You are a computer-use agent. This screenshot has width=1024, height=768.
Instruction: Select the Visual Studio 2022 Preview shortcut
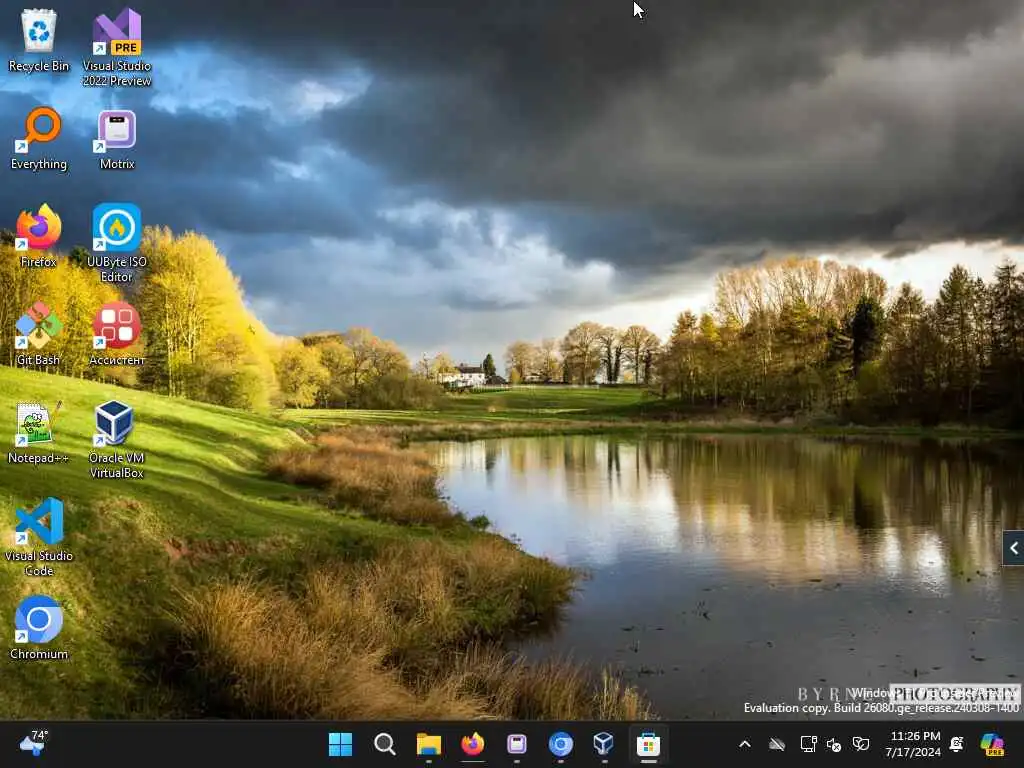click(117, 47)
